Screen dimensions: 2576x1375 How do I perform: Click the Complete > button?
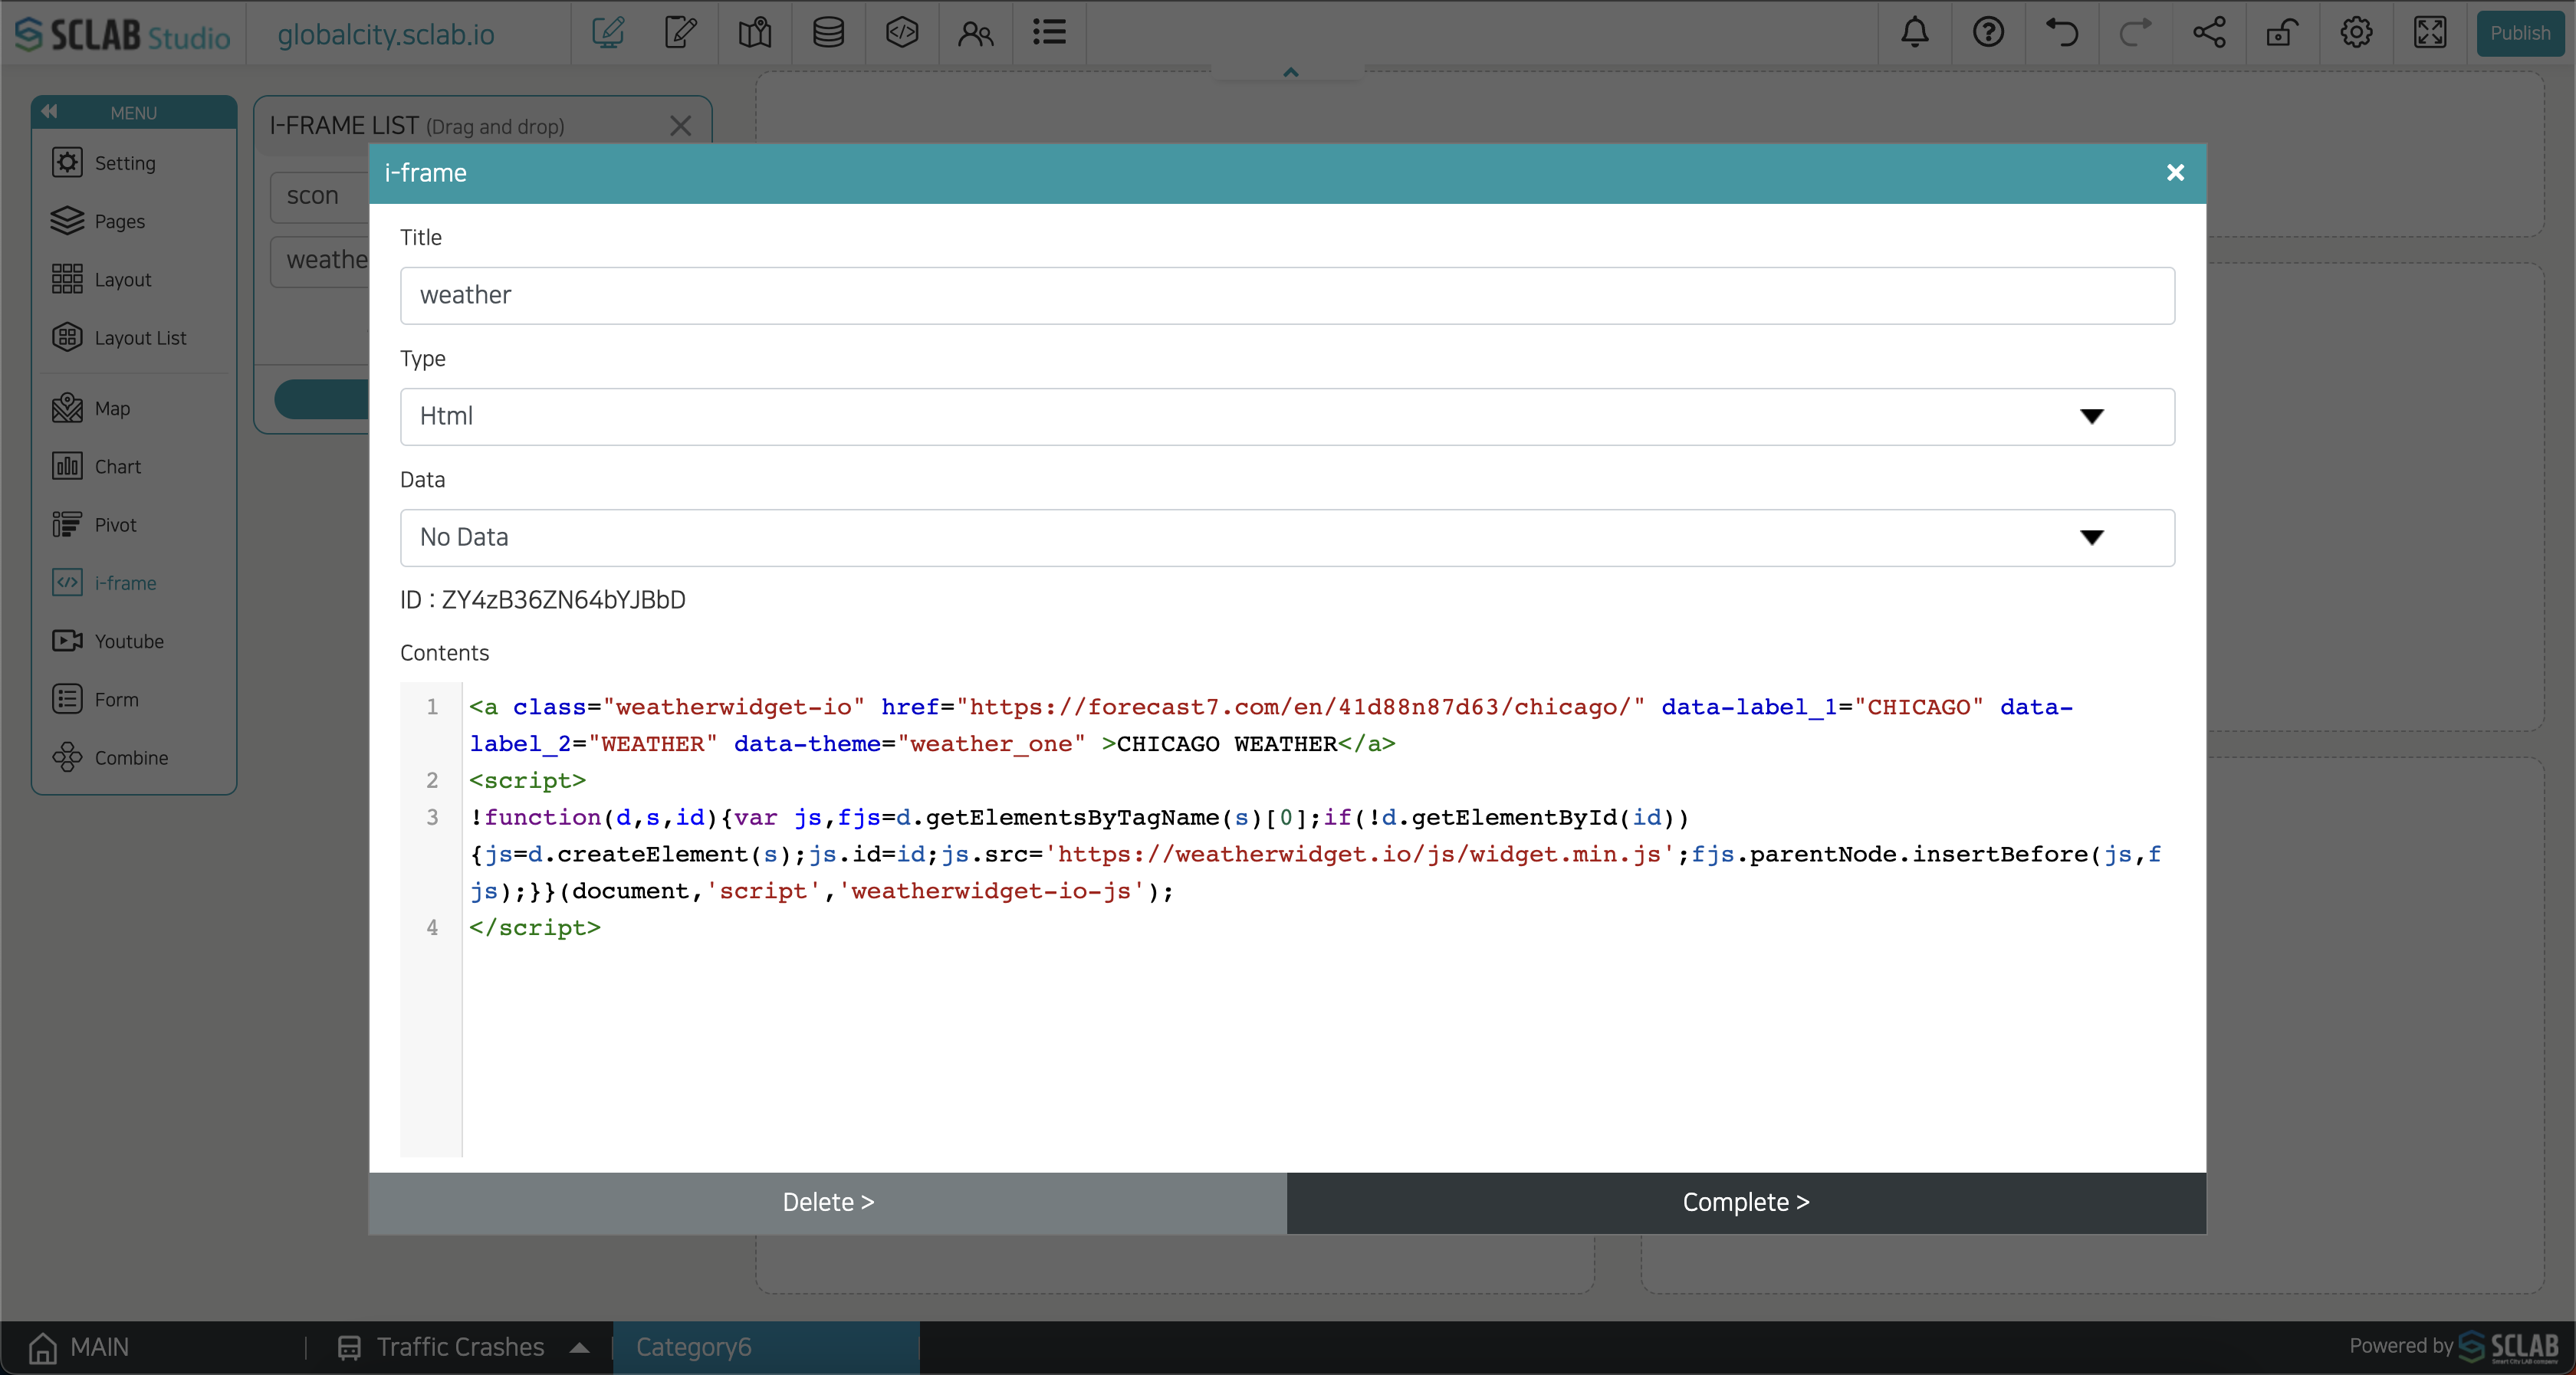coord(1746,1203)
